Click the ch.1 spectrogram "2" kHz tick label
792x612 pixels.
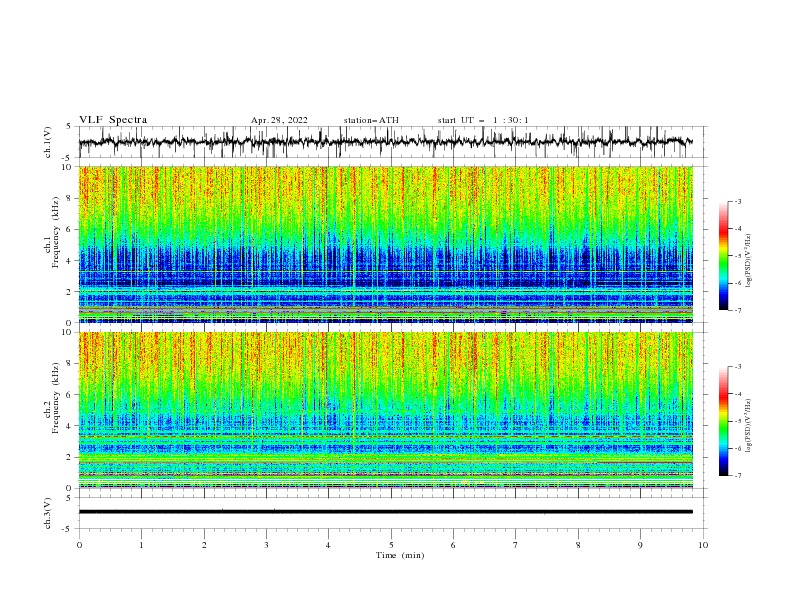[x=70, y=292]
